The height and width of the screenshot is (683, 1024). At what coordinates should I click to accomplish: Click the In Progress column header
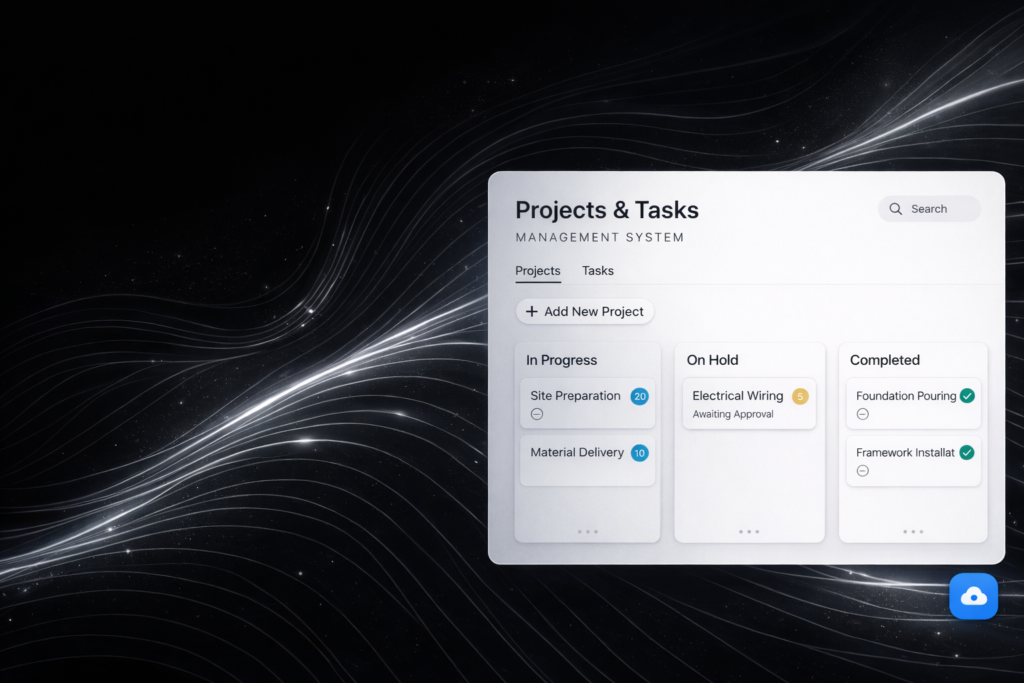(x=562, y=360)
